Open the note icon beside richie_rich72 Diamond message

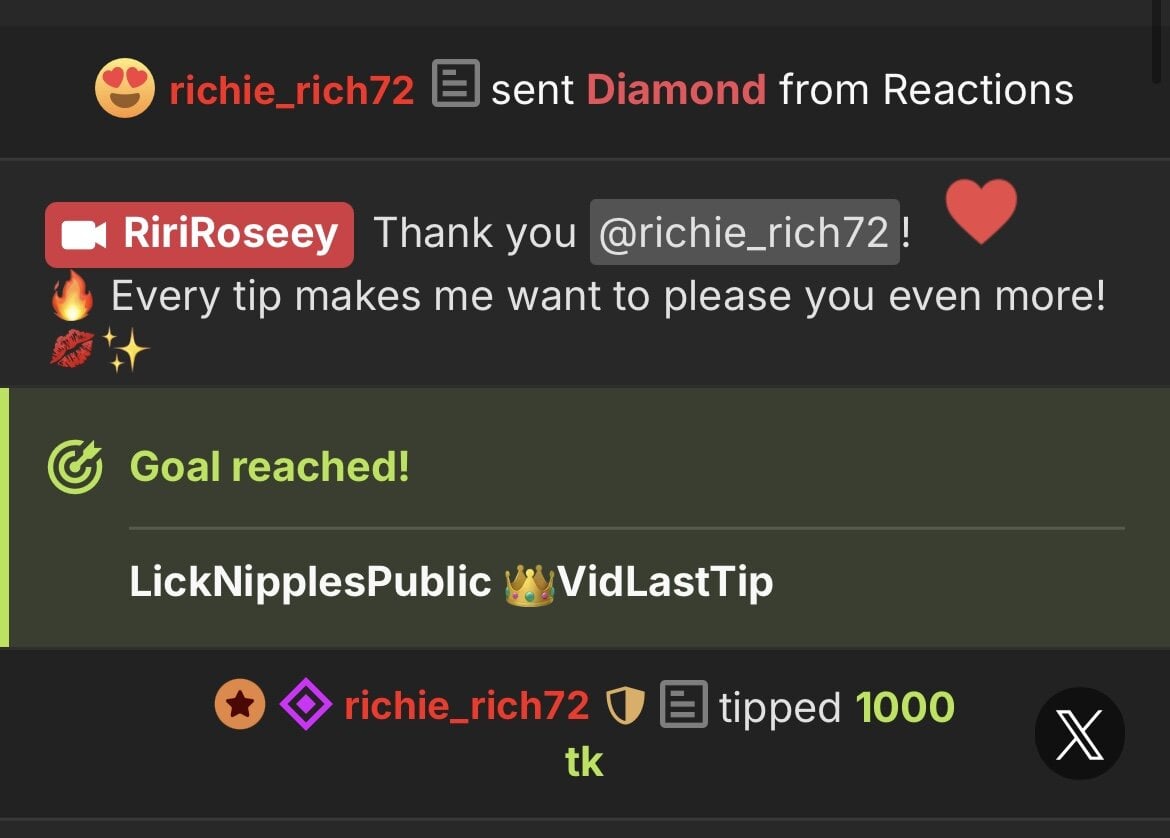(x=456, y=83)
